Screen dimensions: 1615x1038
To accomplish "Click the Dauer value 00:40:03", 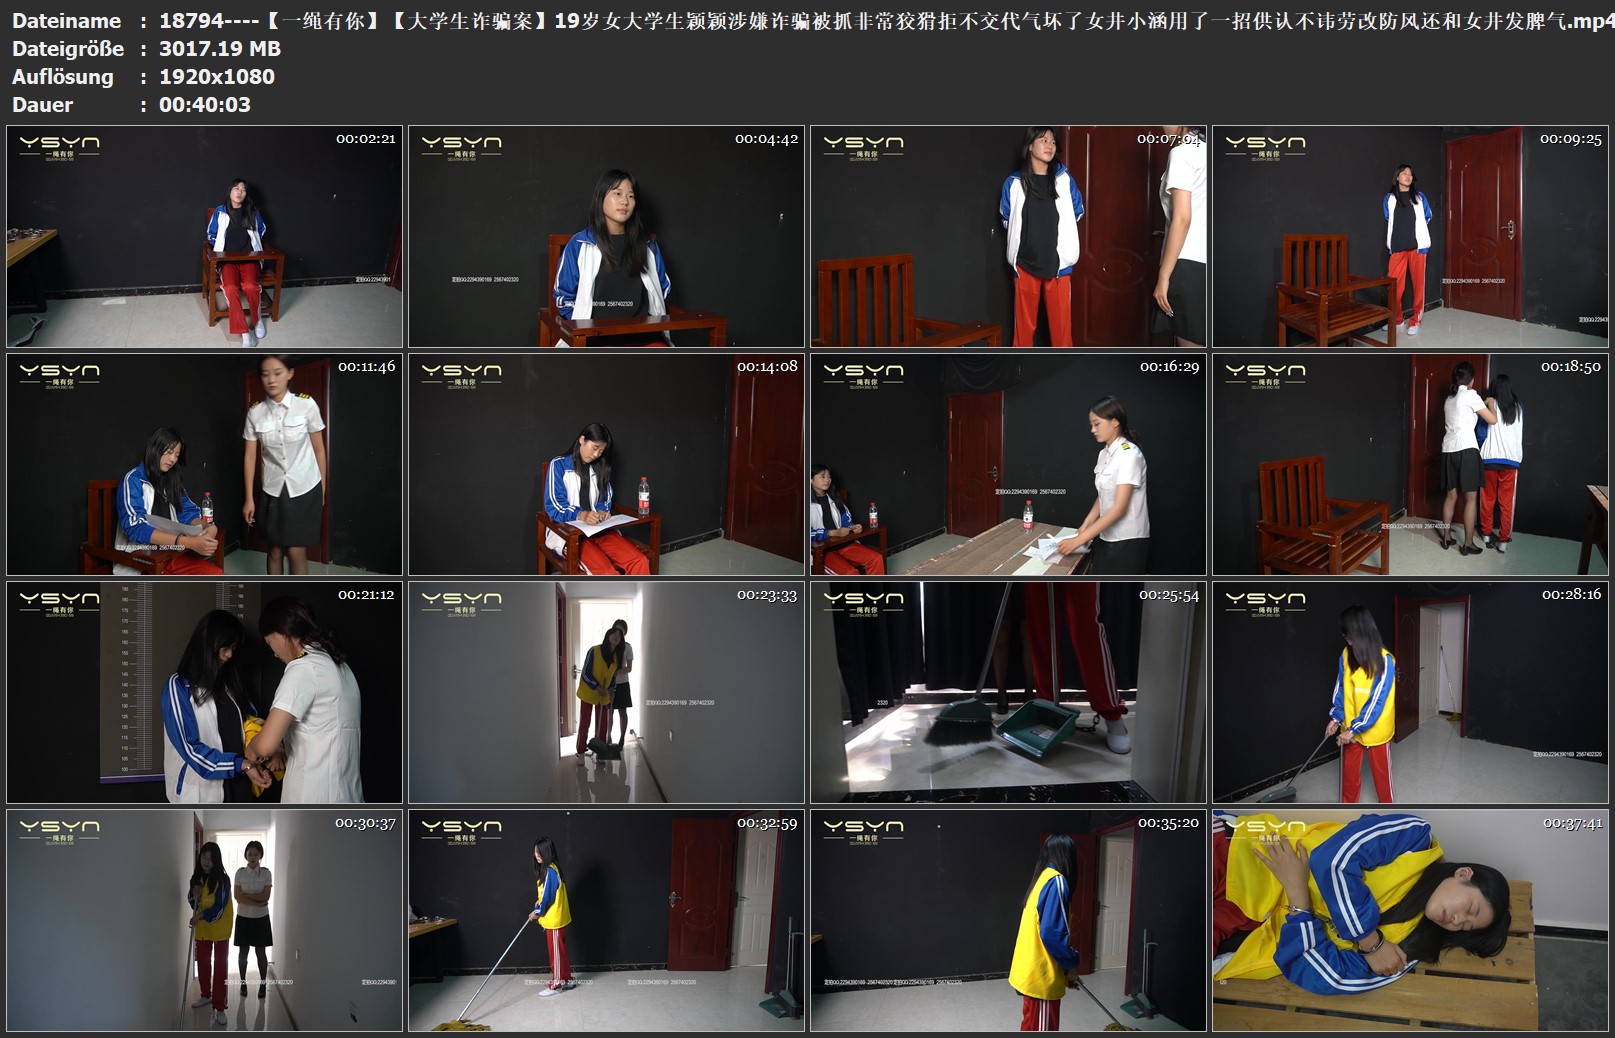I will 205,105.
